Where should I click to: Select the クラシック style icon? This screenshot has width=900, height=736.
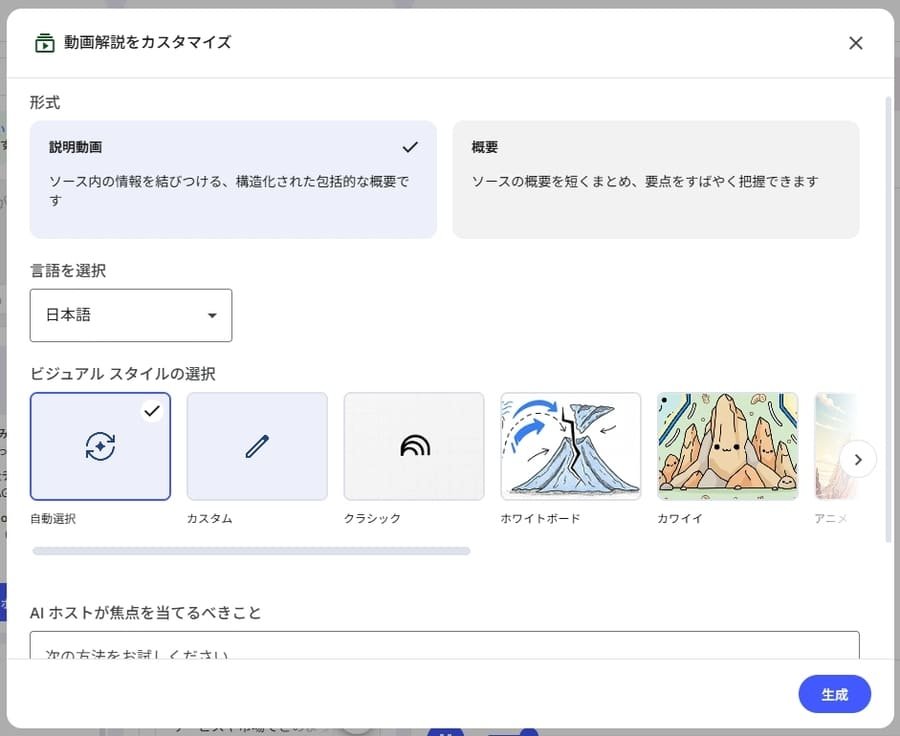[414, 445]
